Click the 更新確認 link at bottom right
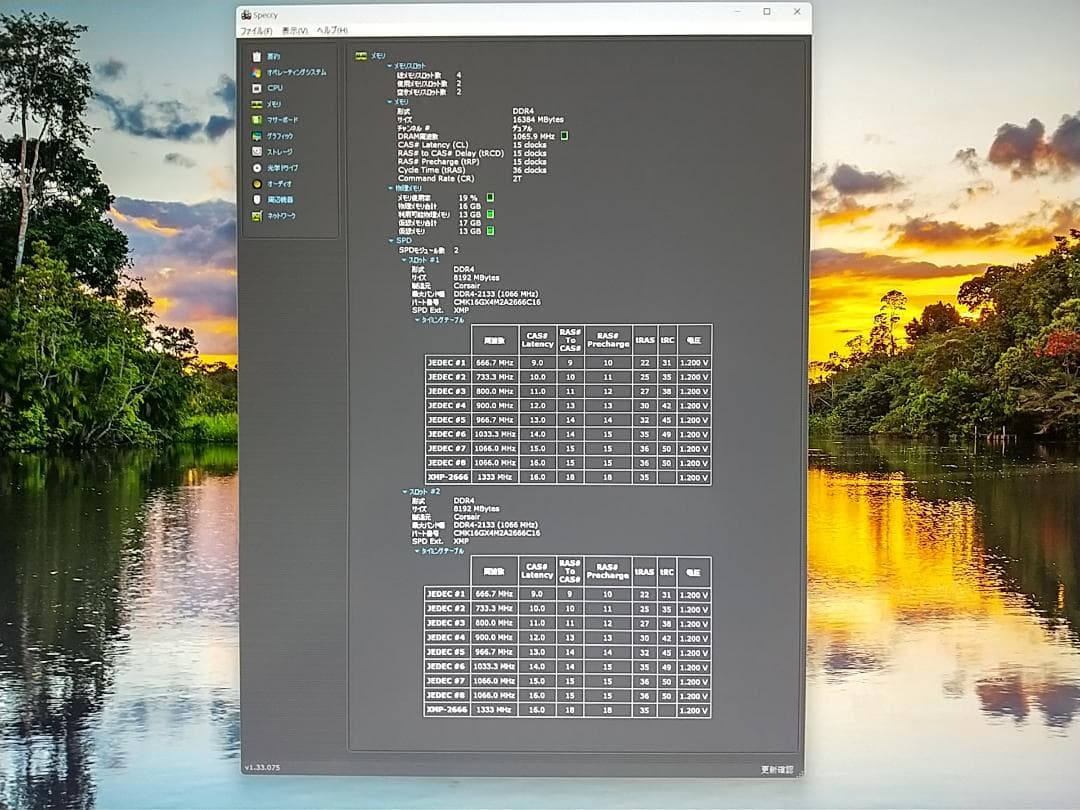The height and width of the screenshot is (810, 1080). (776, 769)
